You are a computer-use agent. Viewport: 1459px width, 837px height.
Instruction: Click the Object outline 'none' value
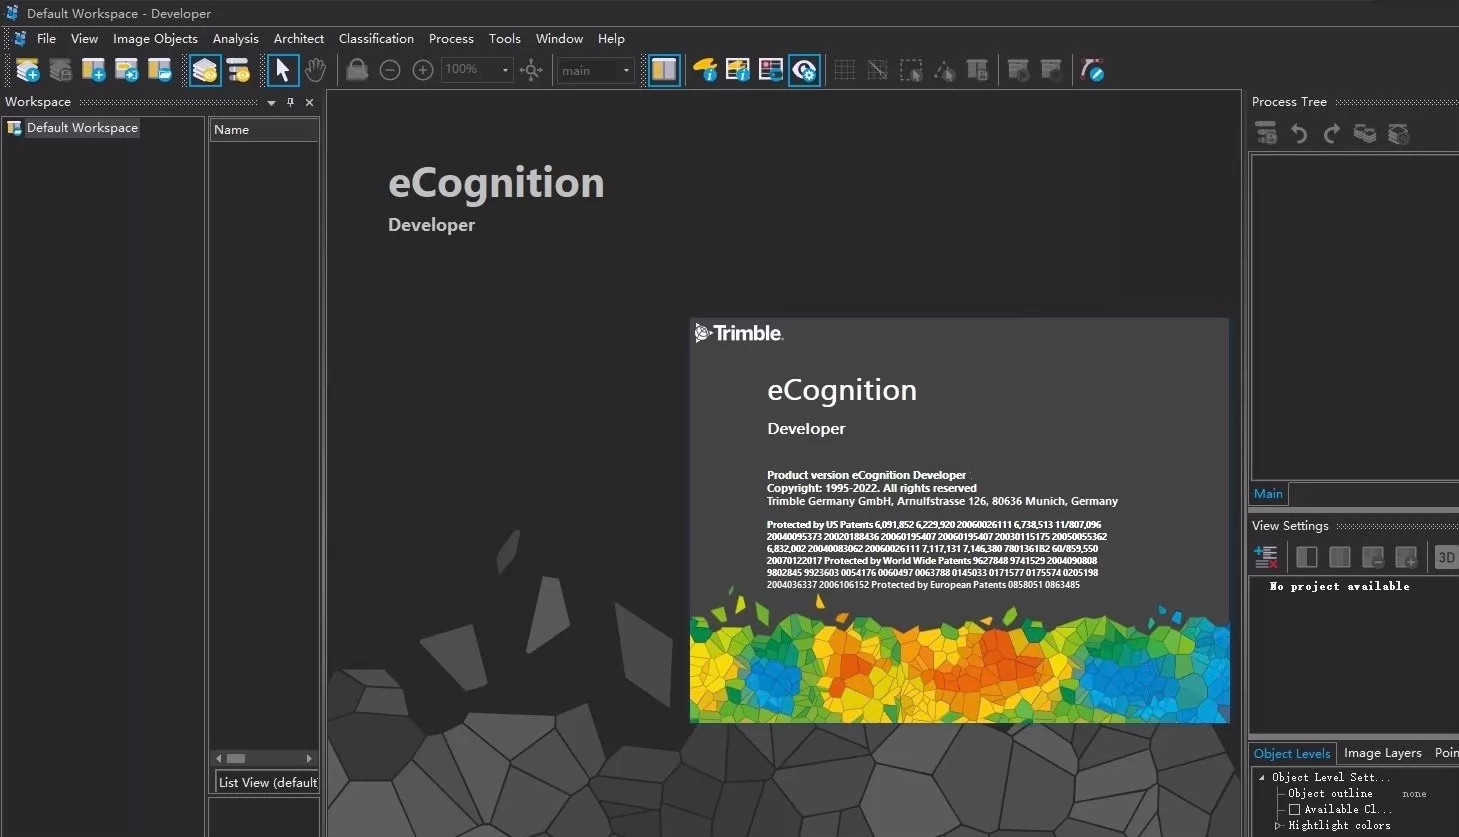tap(1414, 794)
